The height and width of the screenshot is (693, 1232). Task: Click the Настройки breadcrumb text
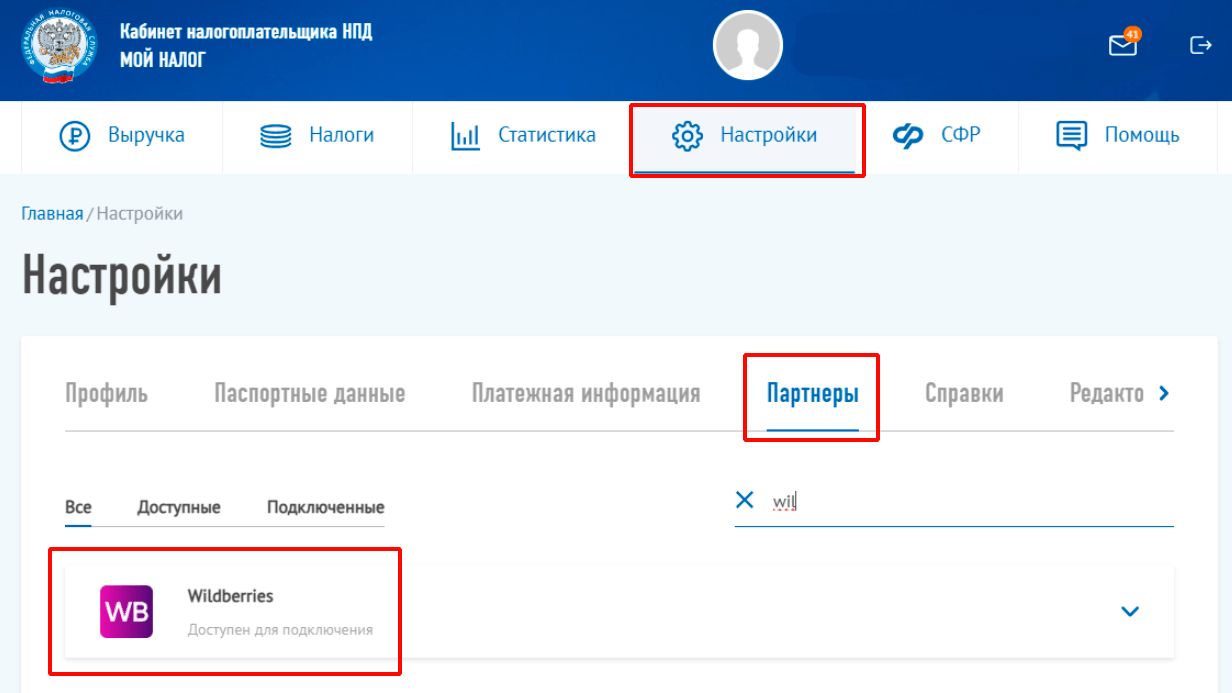coord(140,214)
